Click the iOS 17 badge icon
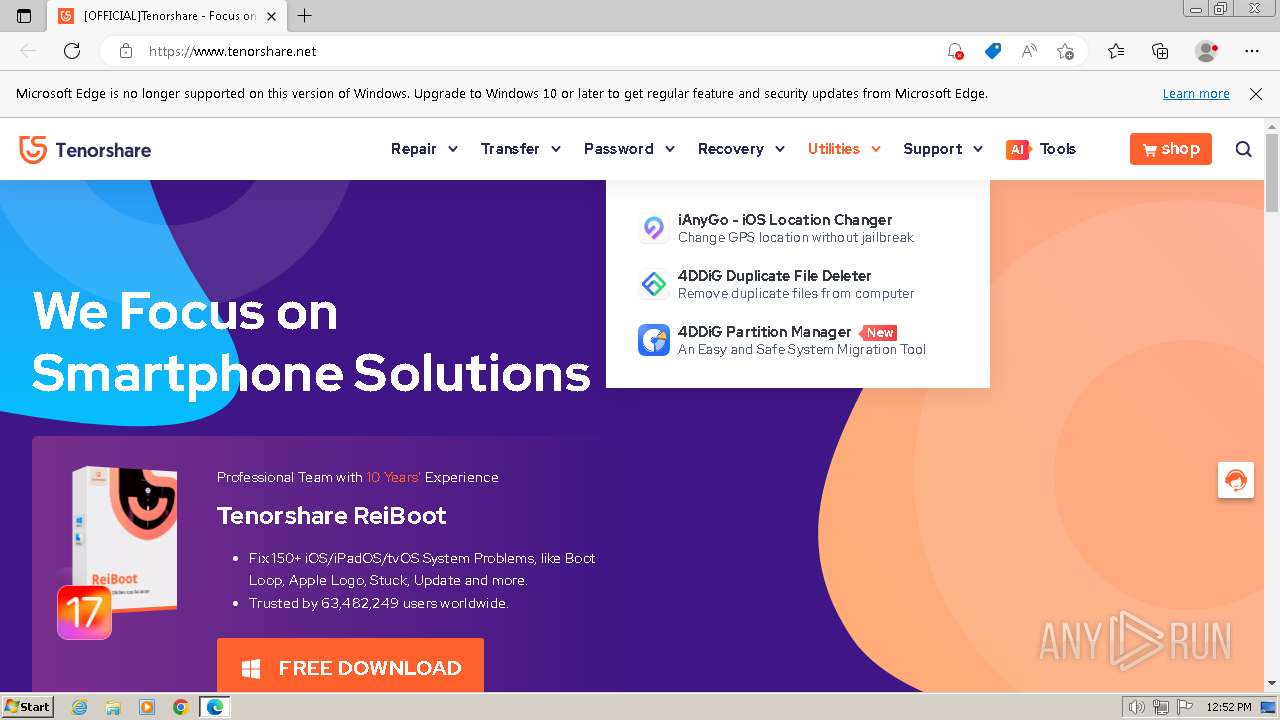This screenshot has height=720, width=1280. click(x=85, y=613)
